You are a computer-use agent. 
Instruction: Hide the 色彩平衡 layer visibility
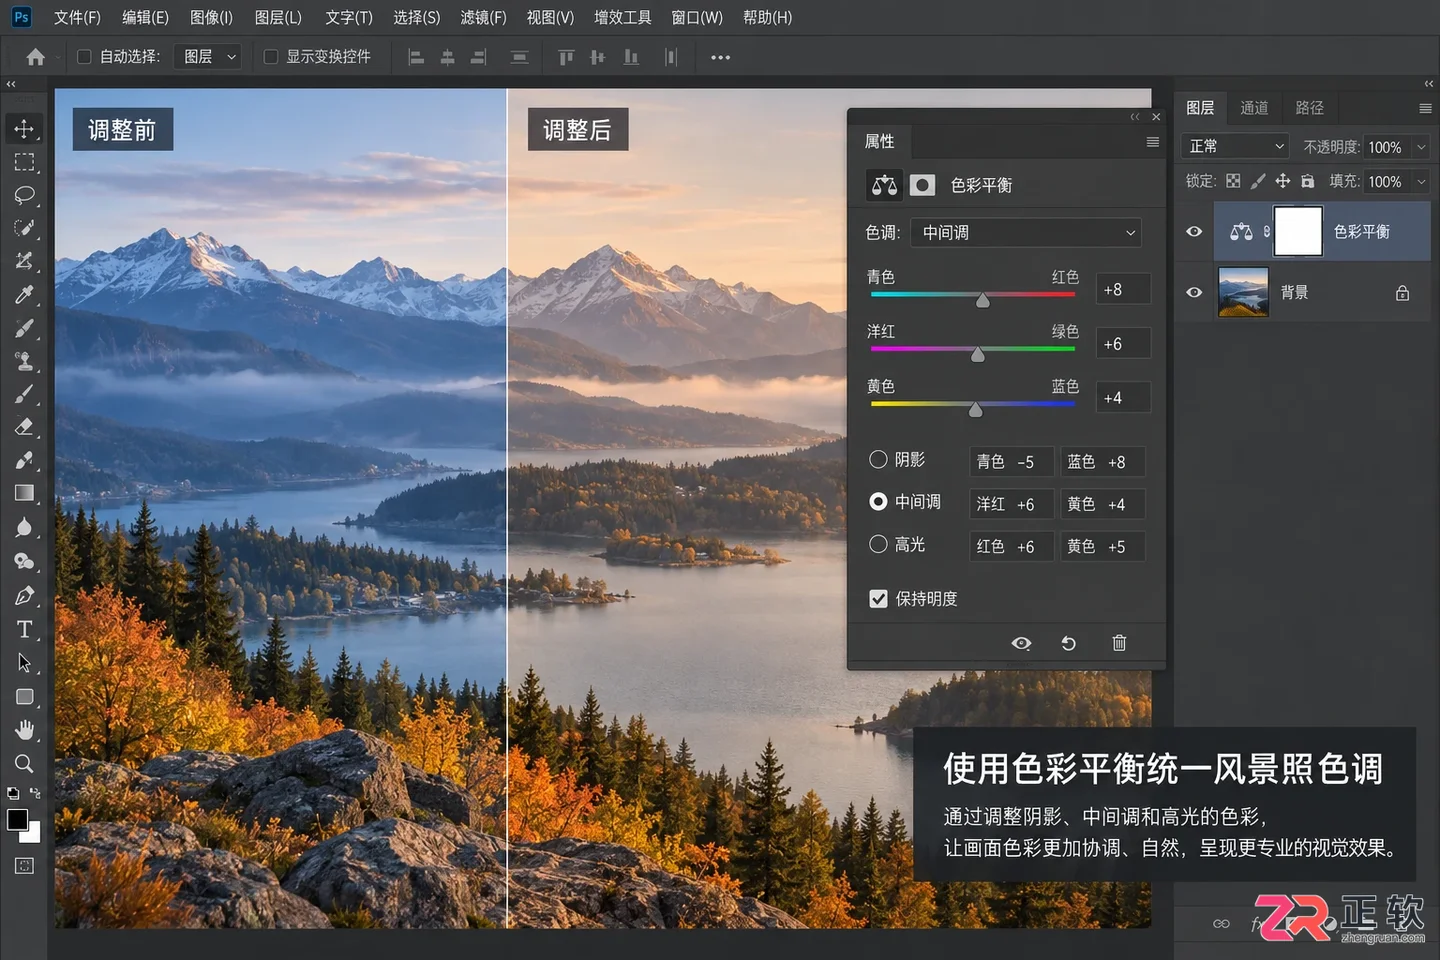tap(1194, 231)
